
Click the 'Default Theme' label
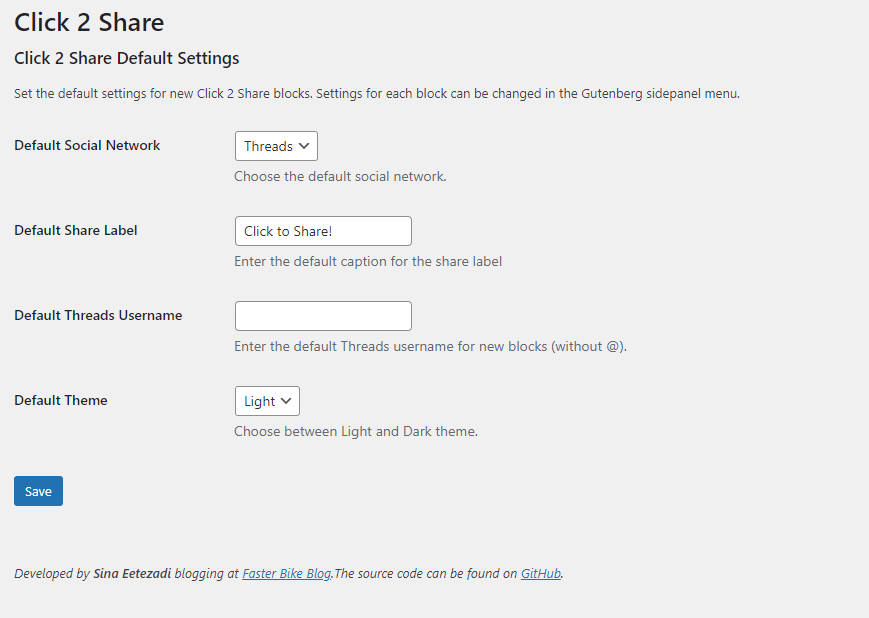point(61,400)
